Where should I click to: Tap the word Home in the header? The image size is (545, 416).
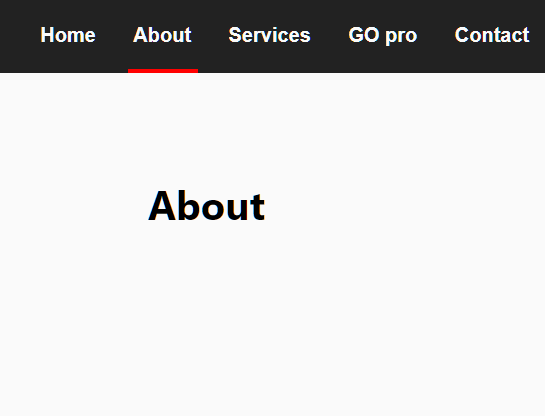coord(68,35)
